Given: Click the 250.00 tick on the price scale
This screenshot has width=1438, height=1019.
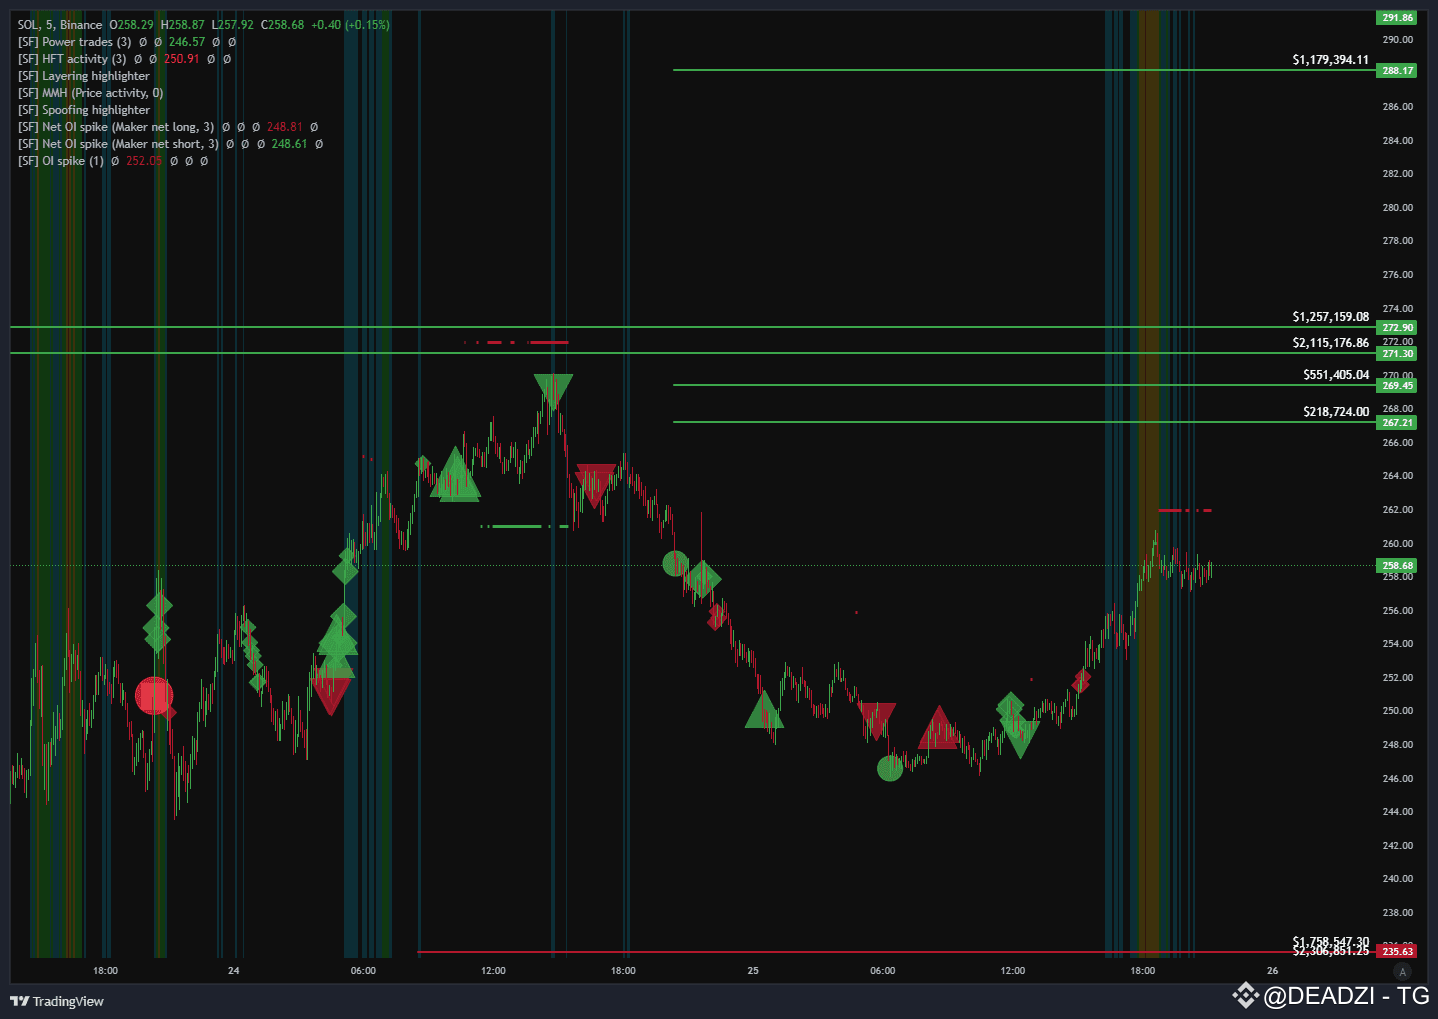Looking at the screenshot, I should (1397, 711).
